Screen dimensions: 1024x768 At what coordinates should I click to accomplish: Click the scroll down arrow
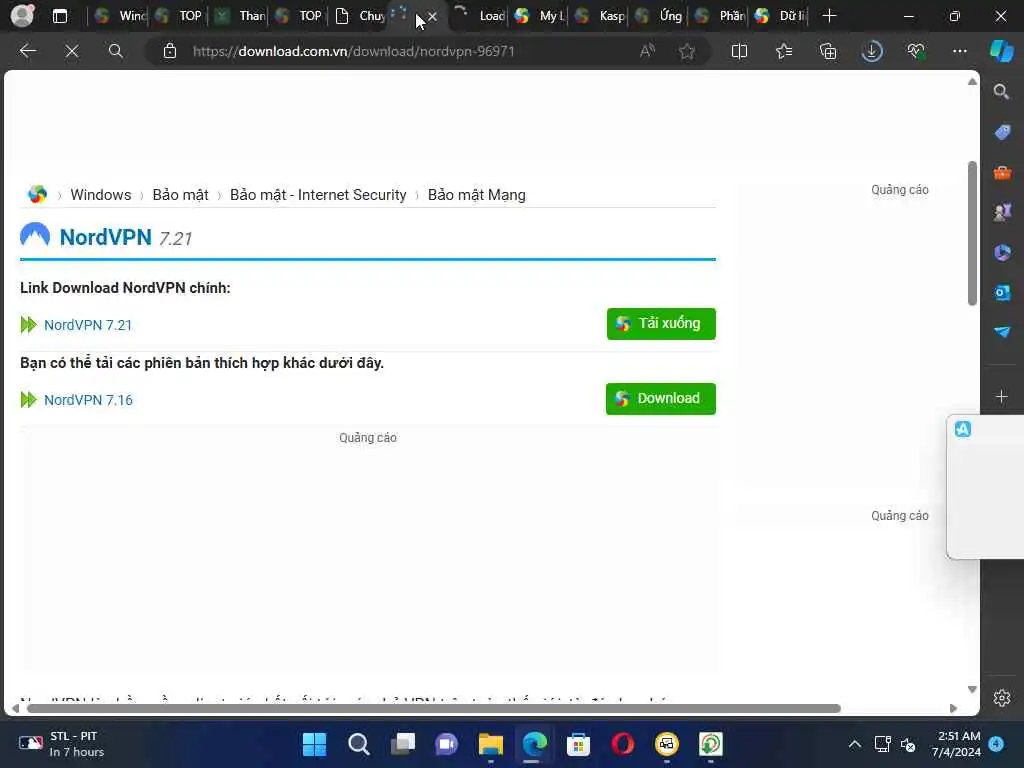point(972,689)
